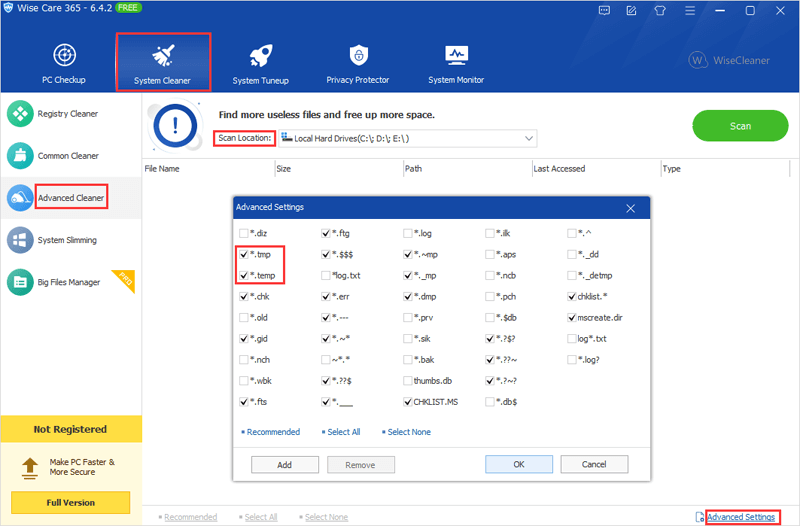This screenshot has height=526, width=800.
Task: Click Cancel in Advanced Settings dialog
Action: click(x=594, y=464)
